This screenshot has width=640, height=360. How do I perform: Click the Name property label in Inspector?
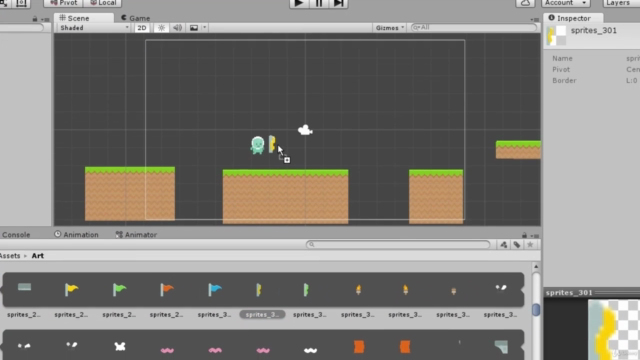(x=562, y=58)
